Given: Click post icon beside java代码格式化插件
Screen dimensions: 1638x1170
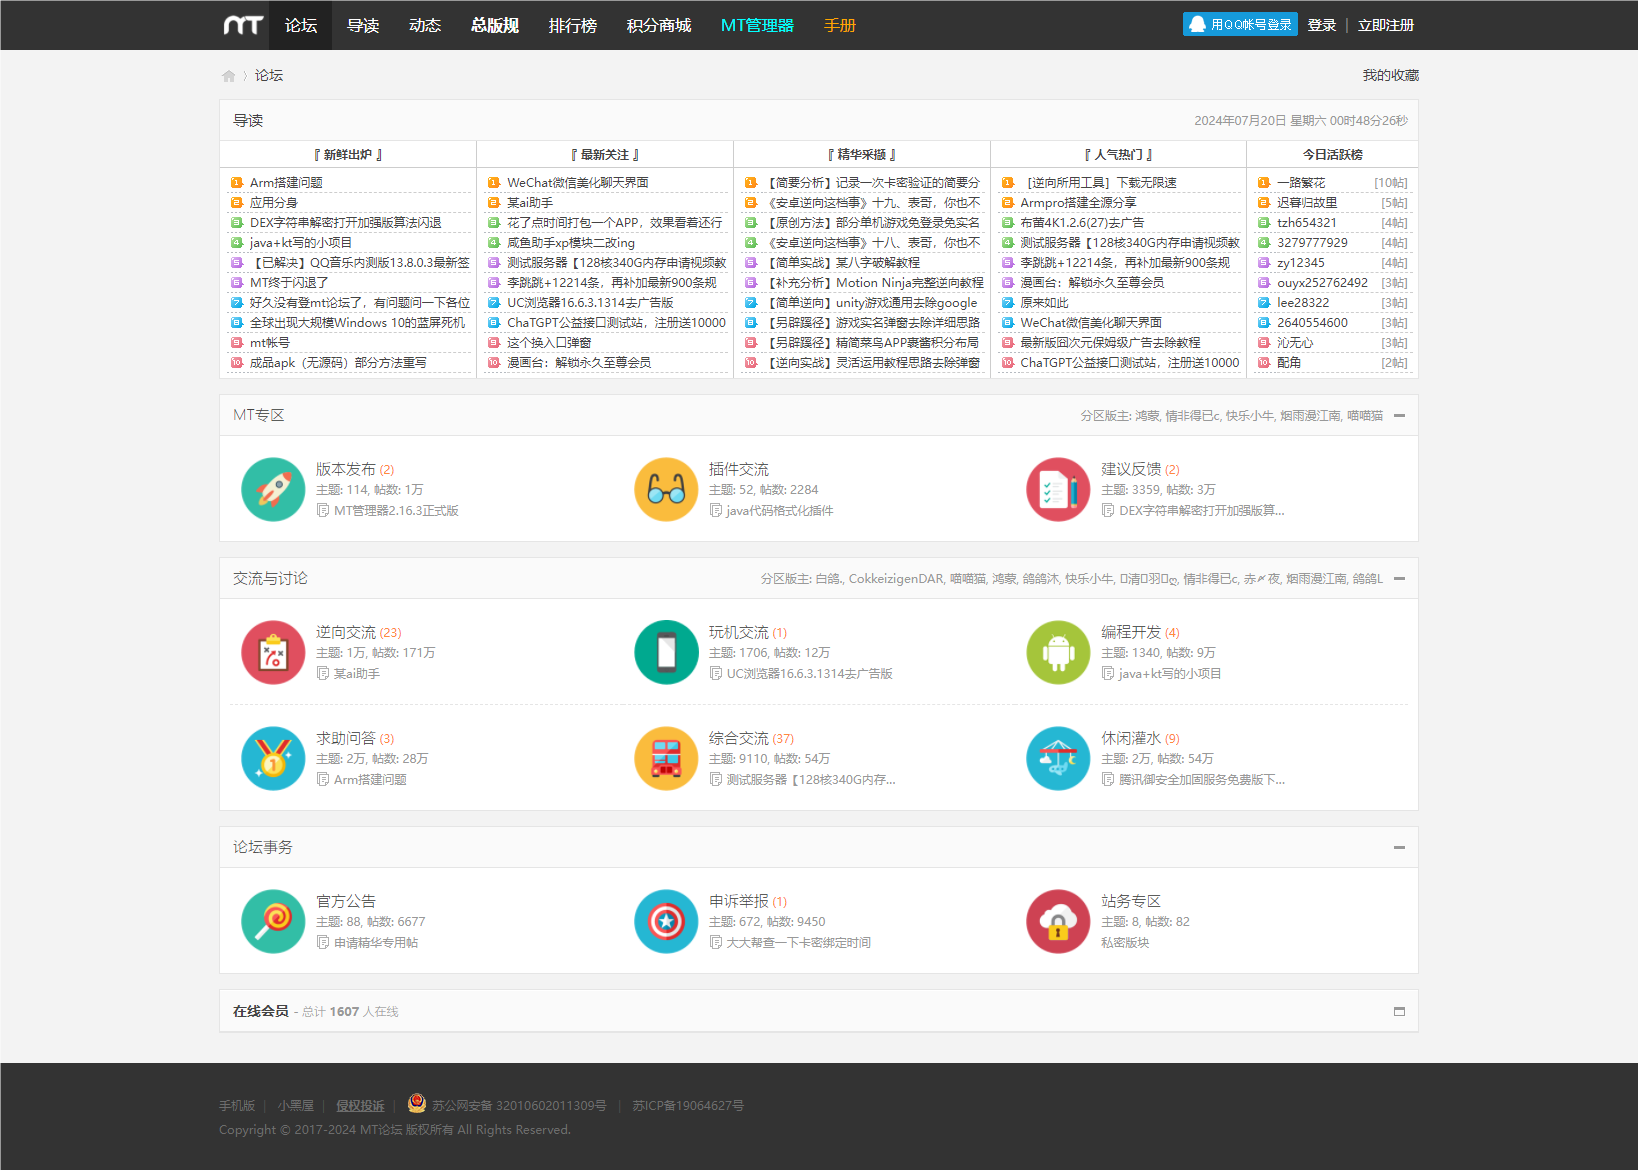Looking at the screenshot, I should pyautogui.click(x=716, y=510).
